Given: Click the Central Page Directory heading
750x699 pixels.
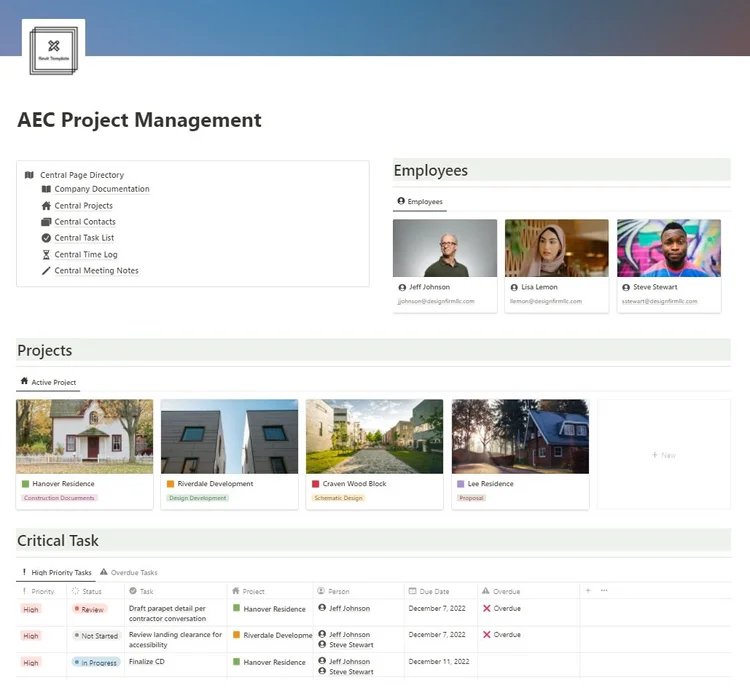Looking at the screenshot, I should click(82, 175).
